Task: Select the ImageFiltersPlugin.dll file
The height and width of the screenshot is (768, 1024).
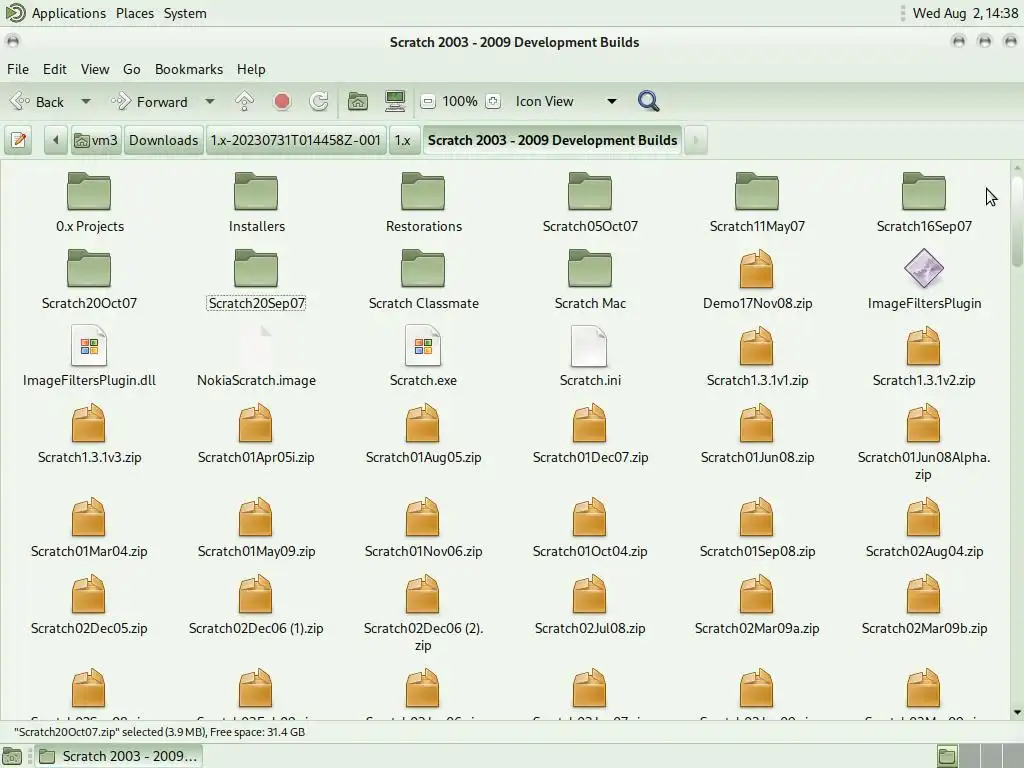Action: click(x=89, y=357)
